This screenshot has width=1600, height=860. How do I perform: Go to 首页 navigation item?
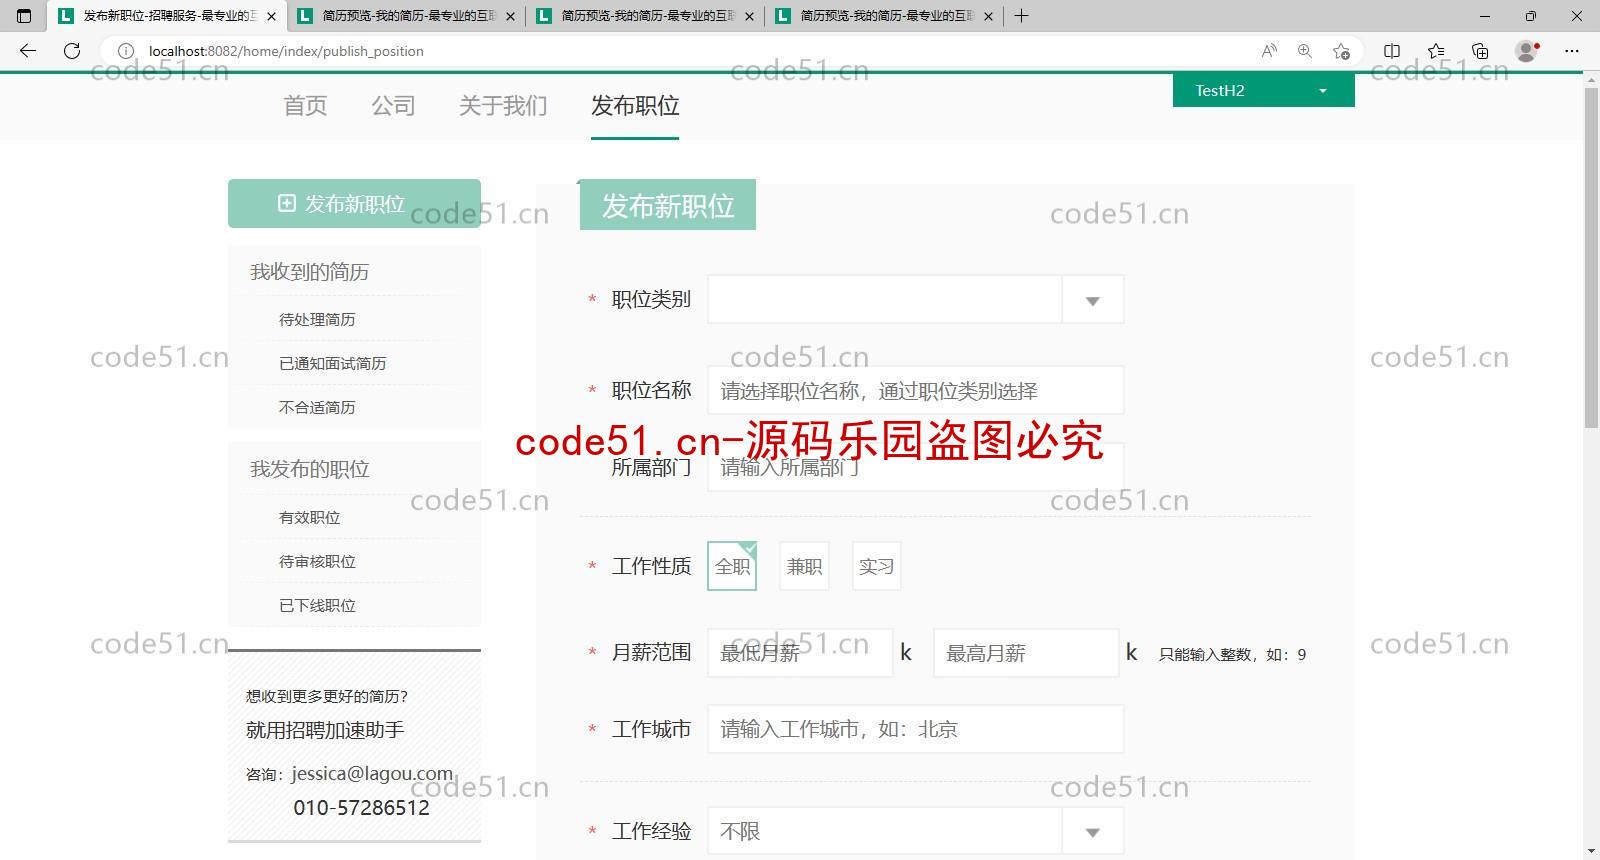(305, 106)
